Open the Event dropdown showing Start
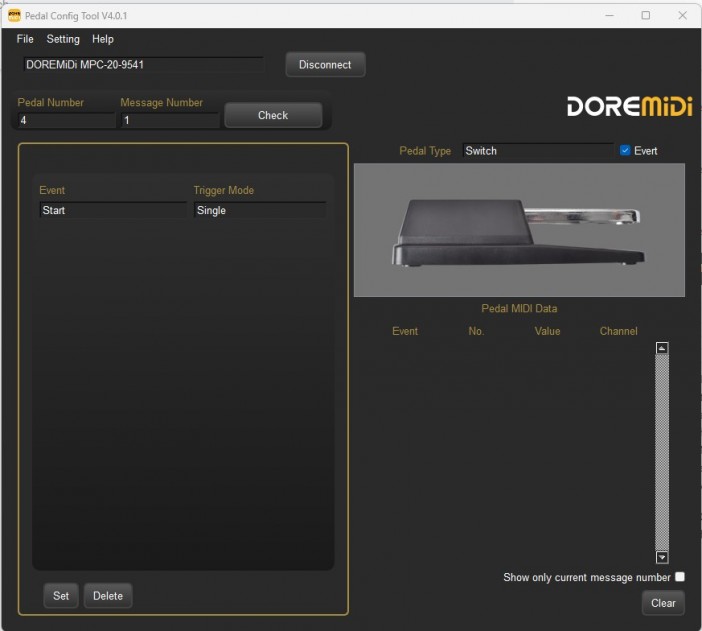The width and height of the screenshot is (702, 631). pyautogui.click(x=113, y=210)
